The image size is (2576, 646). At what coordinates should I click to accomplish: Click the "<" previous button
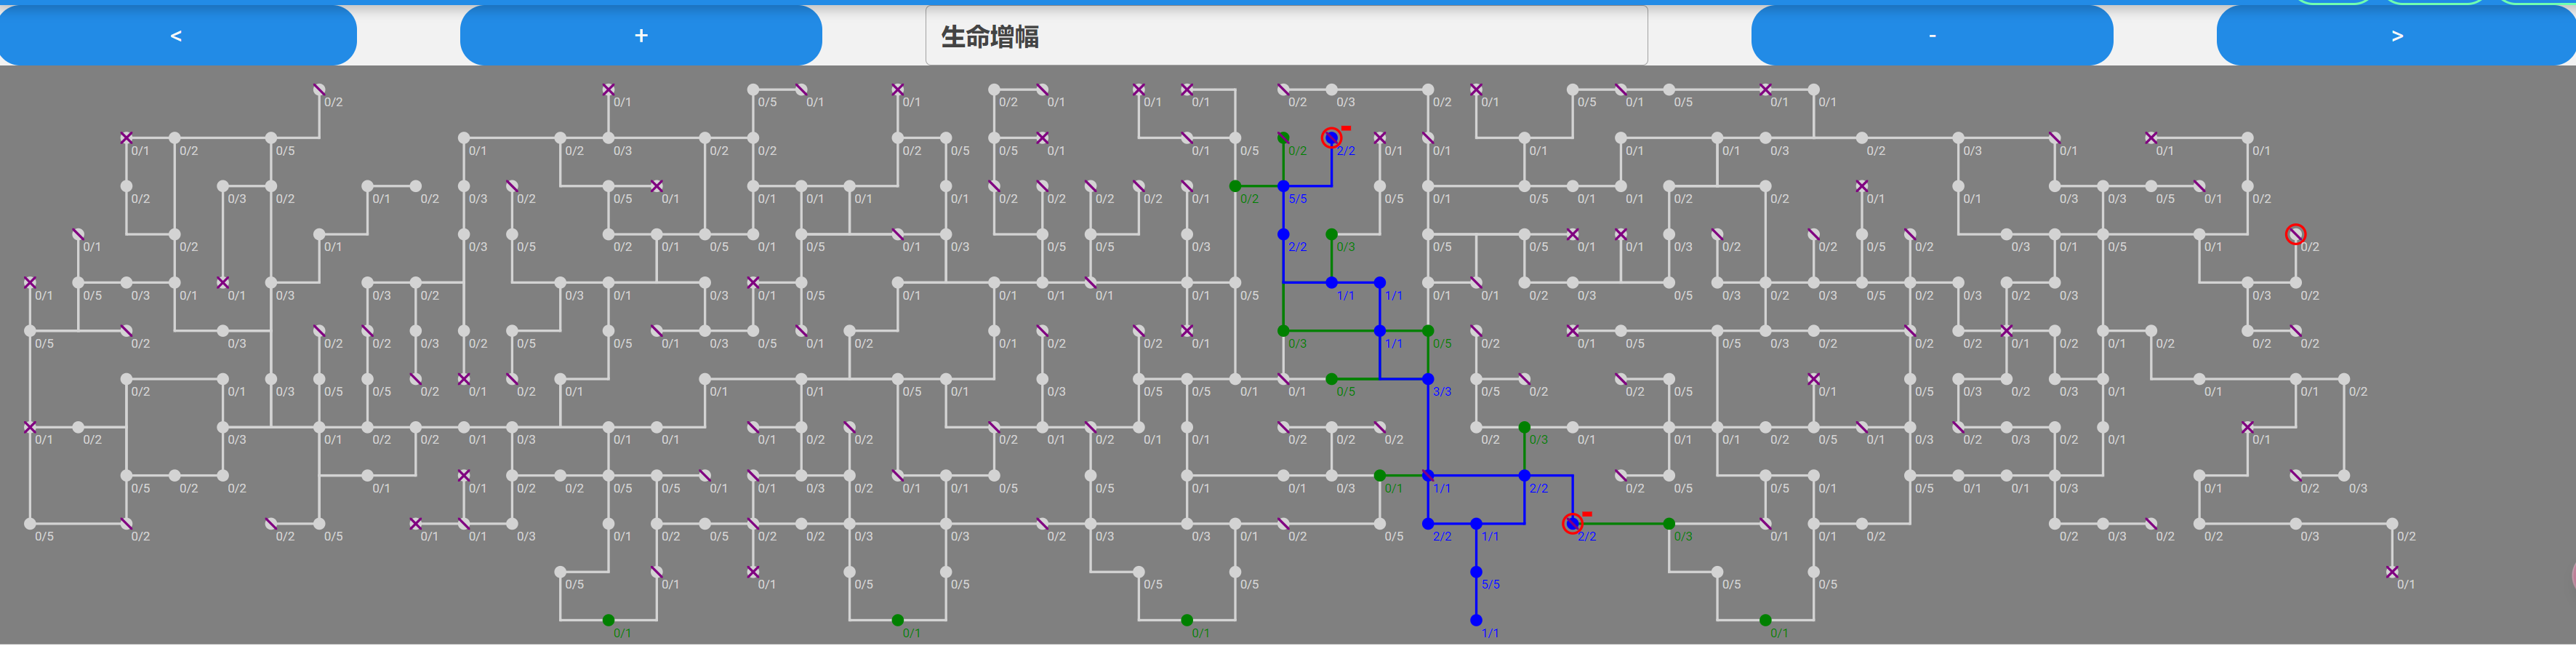tap(176, 35)
